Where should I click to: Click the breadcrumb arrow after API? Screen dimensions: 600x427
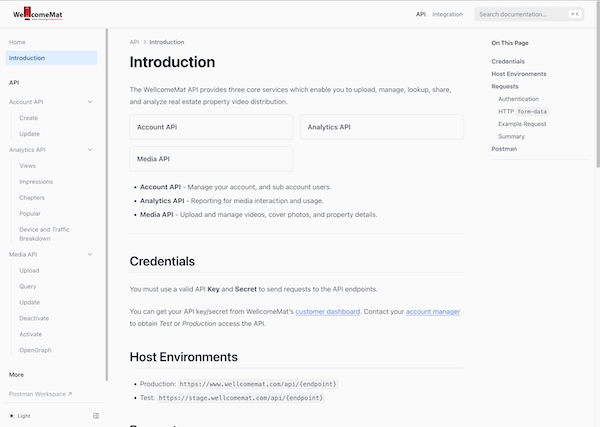click(144, 42)
